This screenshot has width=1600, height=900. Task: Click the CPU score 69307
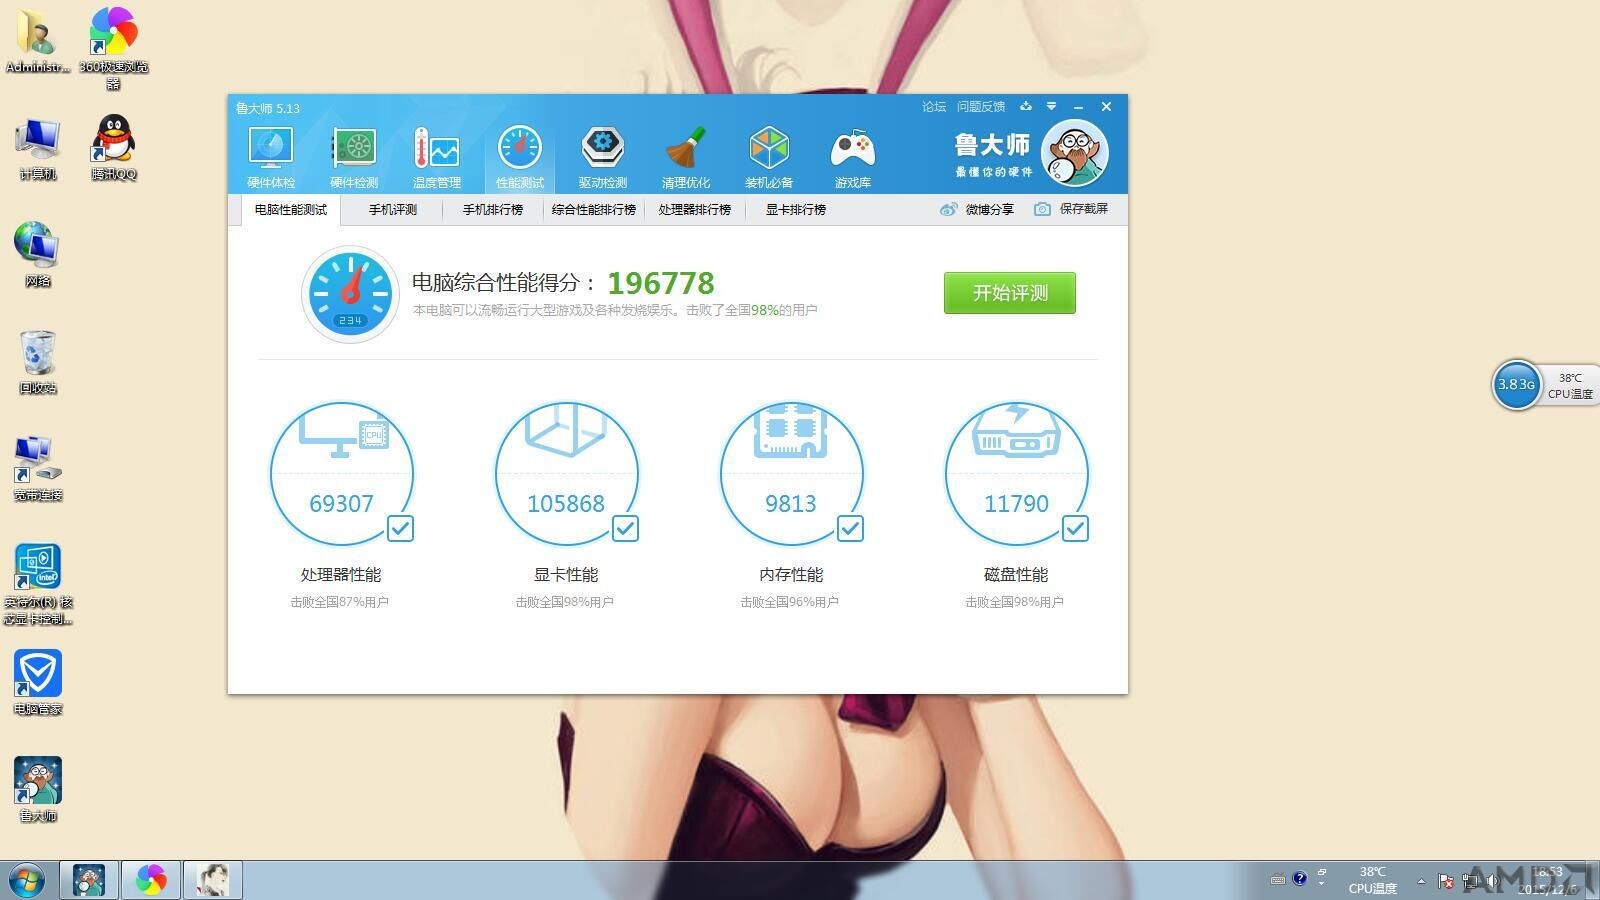341,504
